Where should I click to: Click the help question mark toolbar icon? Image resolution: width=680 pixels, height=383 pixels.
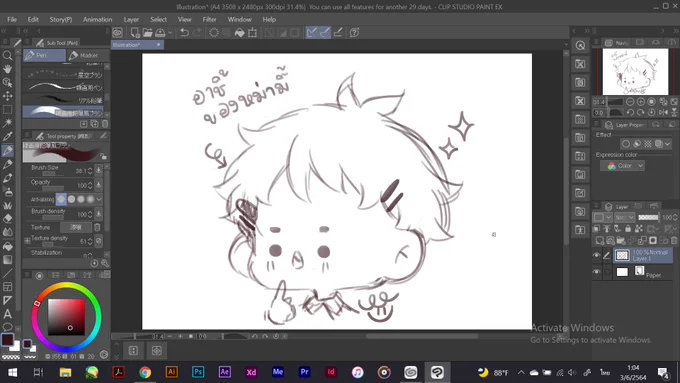pos(354,33)
